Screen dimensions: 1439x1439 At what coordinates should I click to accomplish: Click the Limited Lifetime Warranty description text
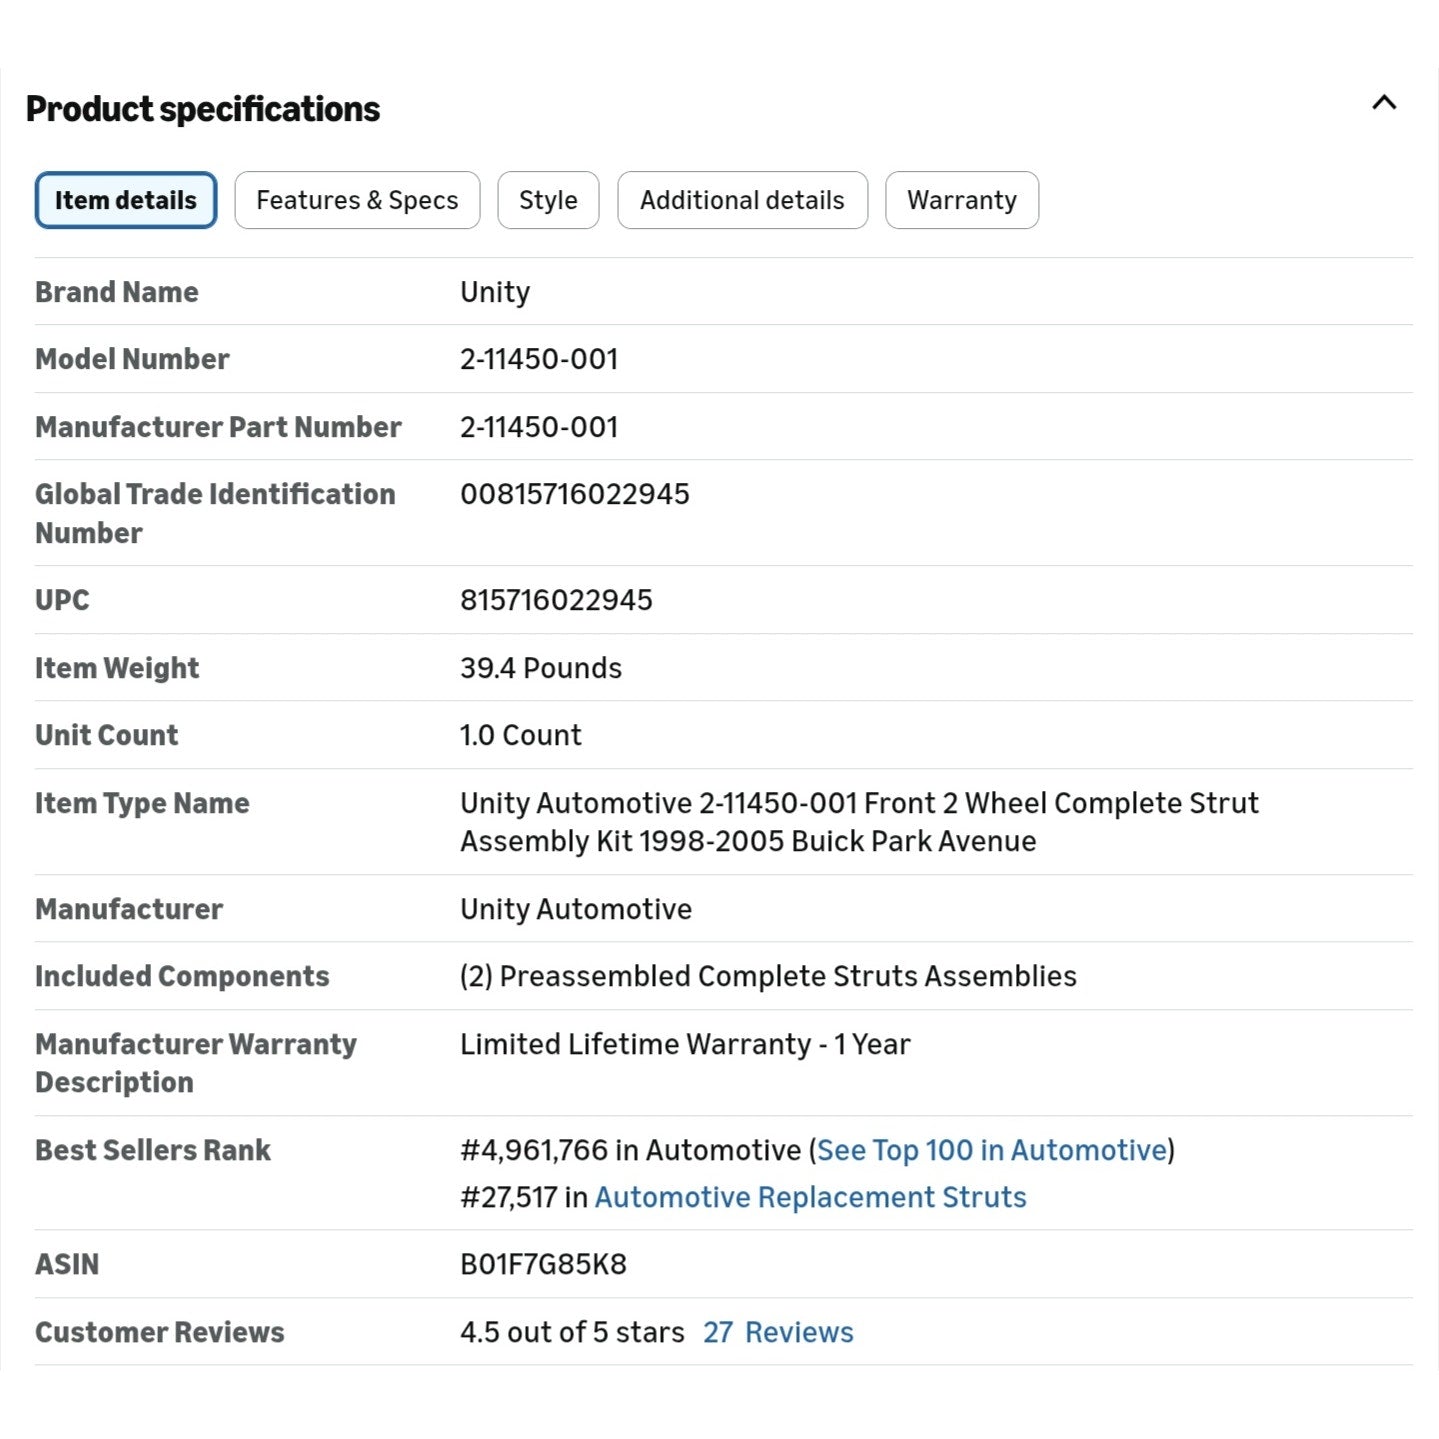tap(685, 1044)
